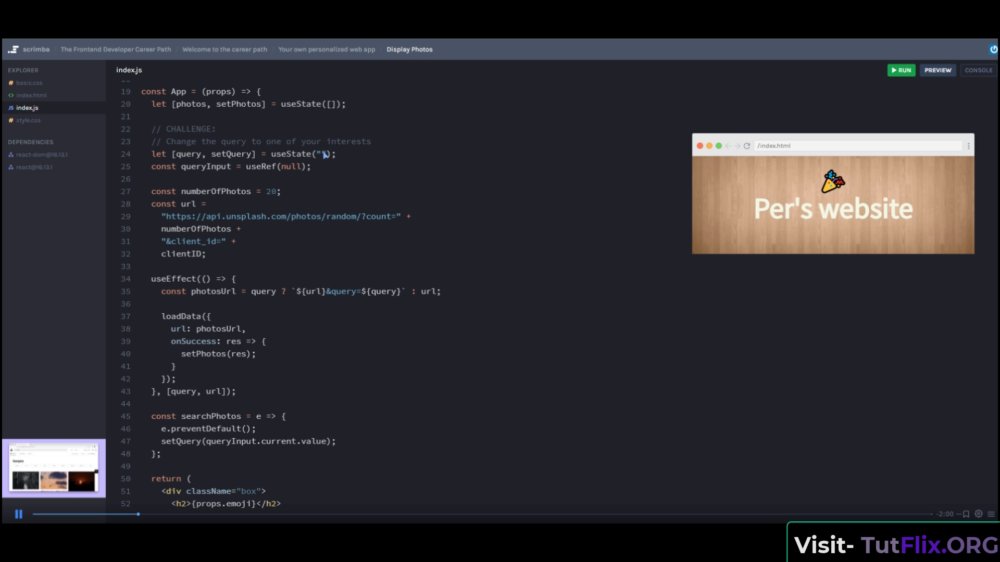This screenshot has width=1000, height=562.
Task: Click the unsplash API URL string
Action: point(281,216)
